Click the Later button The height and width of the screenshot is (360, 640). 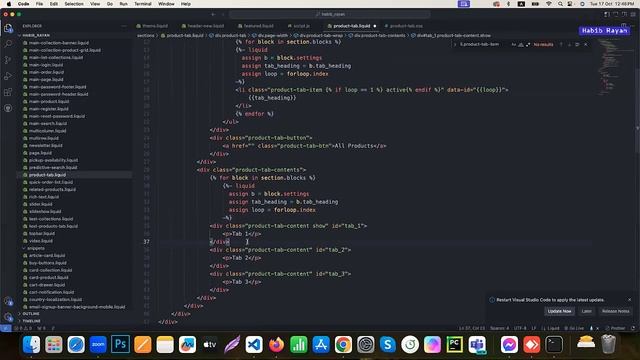pos(587,311)
